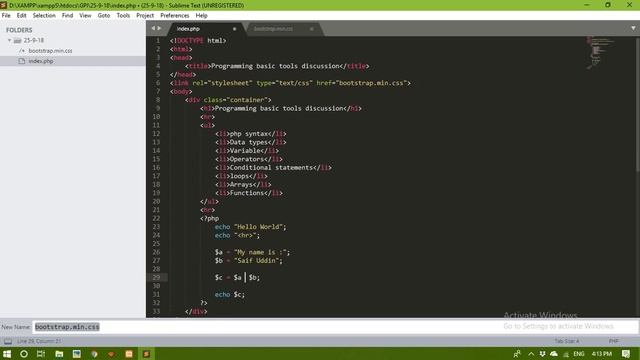Open the OneDrive cloud tray icon

[553, 354]
